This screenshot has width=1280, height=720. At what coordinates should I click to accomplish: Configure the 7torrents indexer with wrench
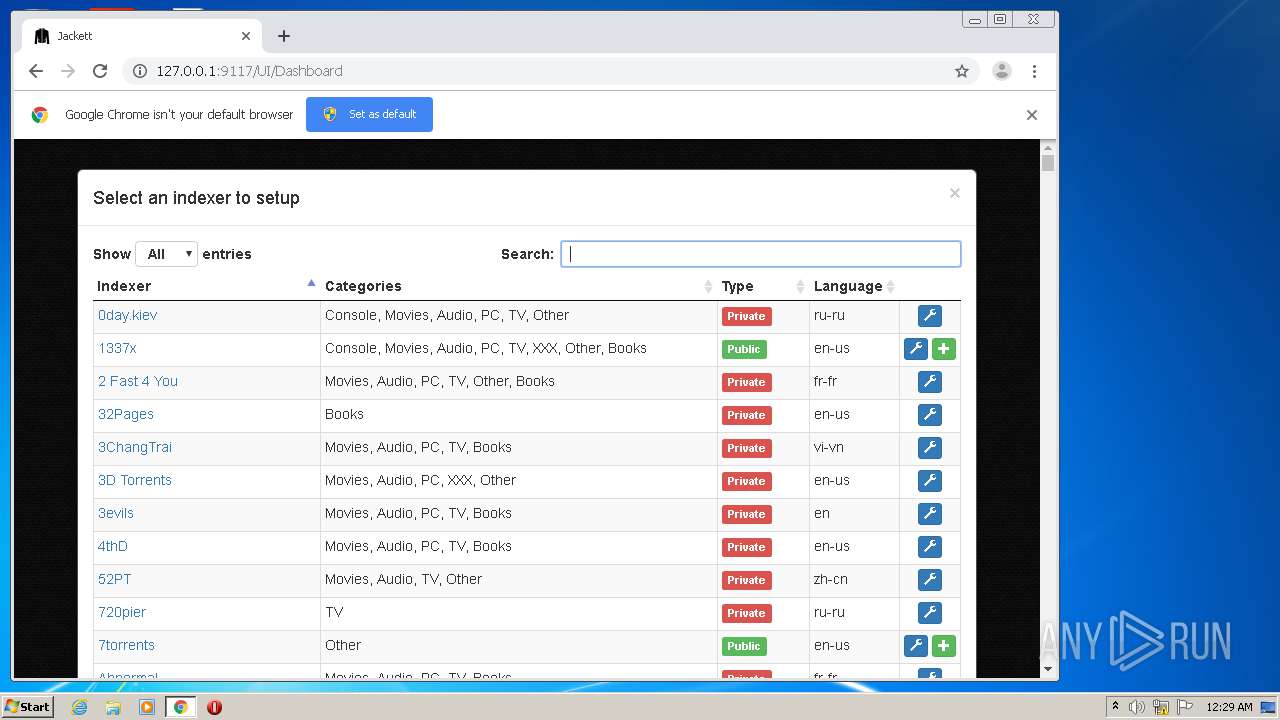pyautogui.click(x=916, y=646)
